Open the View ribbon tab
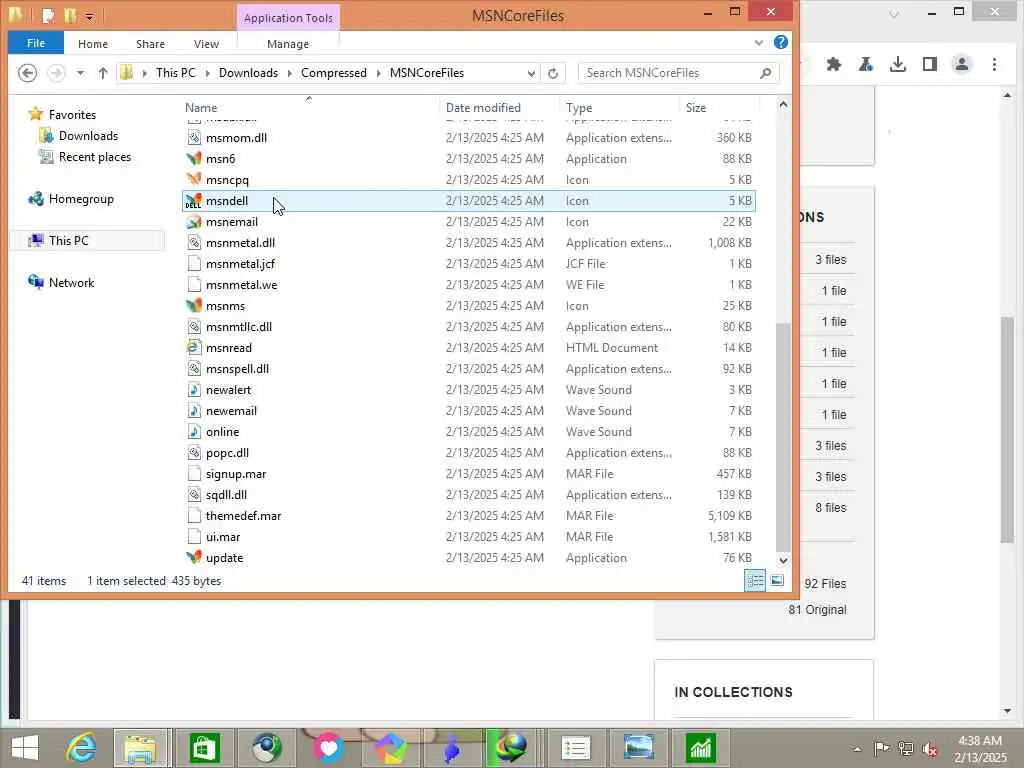The height and width of the screenshot is (768, 1024). point(206,44)
